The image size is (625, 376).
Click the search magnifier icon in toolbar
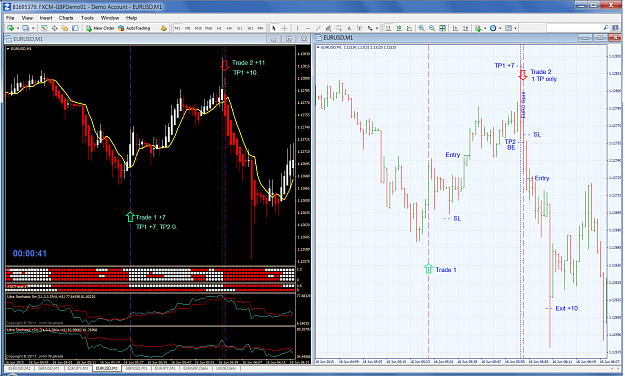(x=606, y=28)
